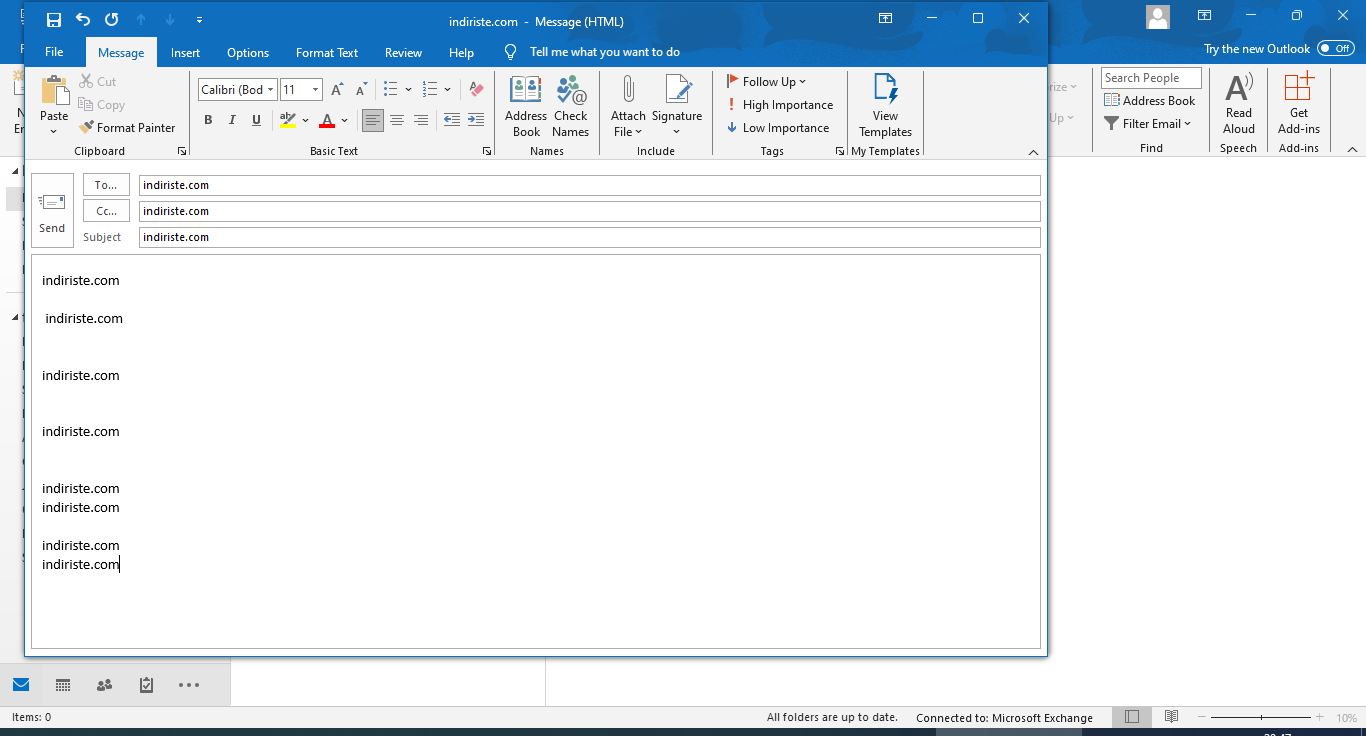The width and height of the screenshot is (1366, 736).
Task: Click Cut in Clipboard group
Action: click(98, 81)
